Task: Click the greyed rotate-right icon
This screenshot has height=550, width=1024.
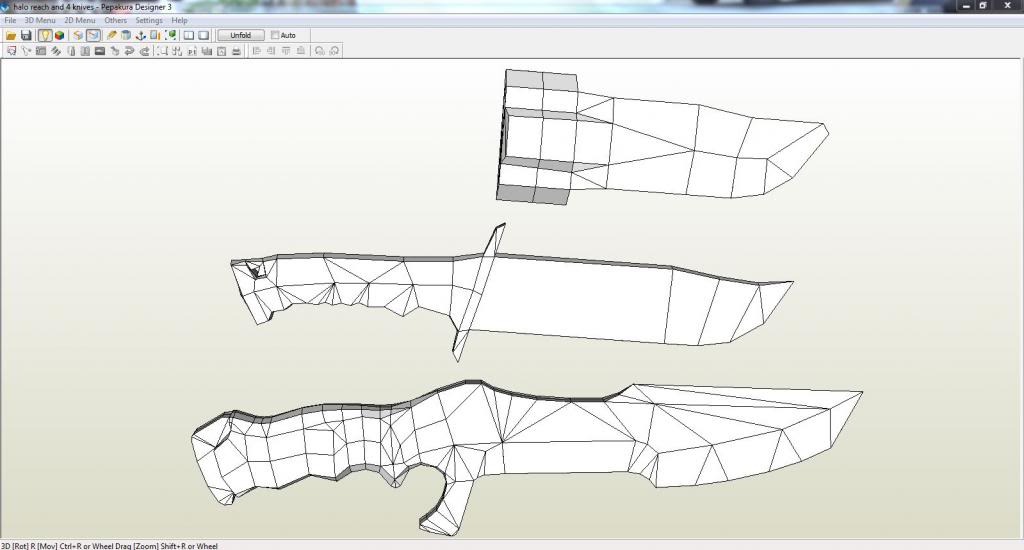Action: [334, 51]
